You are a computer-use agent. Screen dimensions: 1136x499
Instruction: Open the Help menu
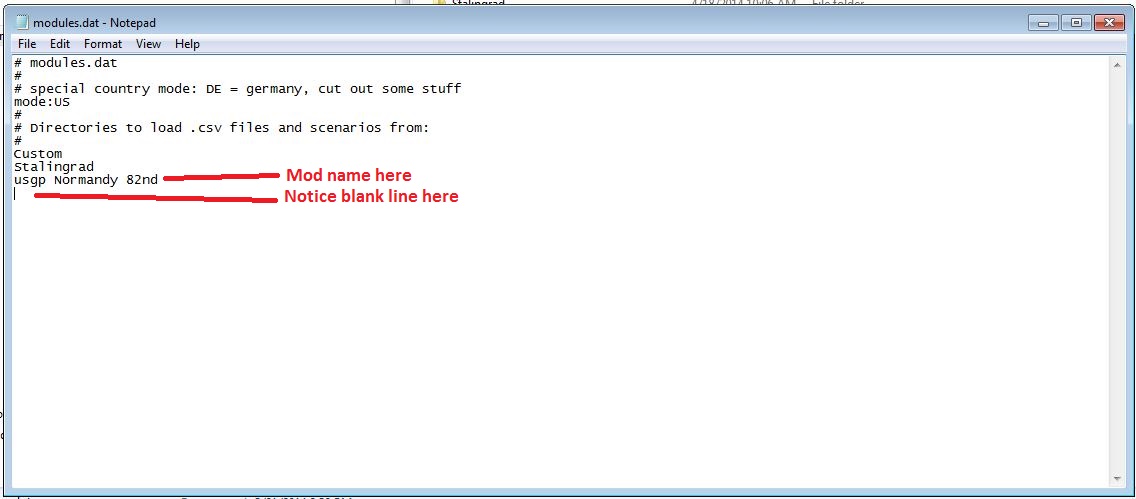[187, 44]
